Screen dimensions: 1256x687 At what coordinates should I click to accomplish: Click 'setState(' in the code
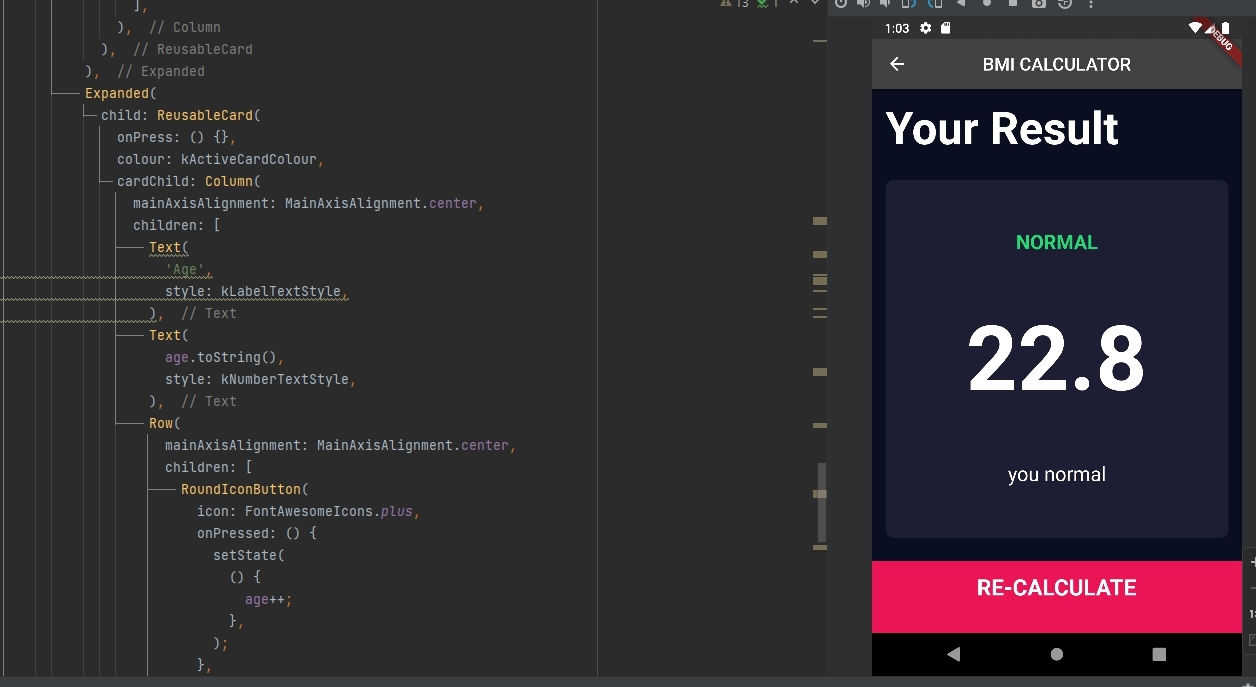click(x=249, y=555)
